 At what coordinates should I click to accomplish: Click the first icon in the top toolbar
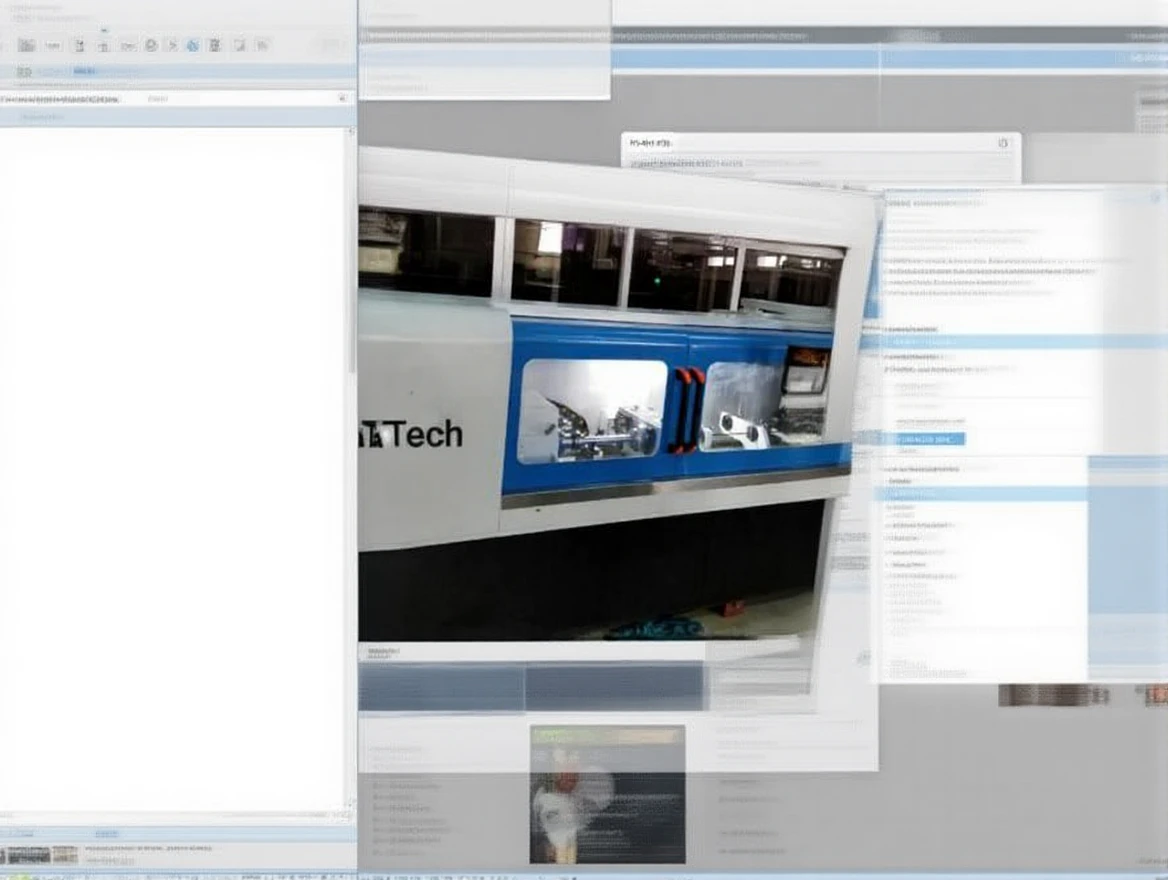pos(27,45)
